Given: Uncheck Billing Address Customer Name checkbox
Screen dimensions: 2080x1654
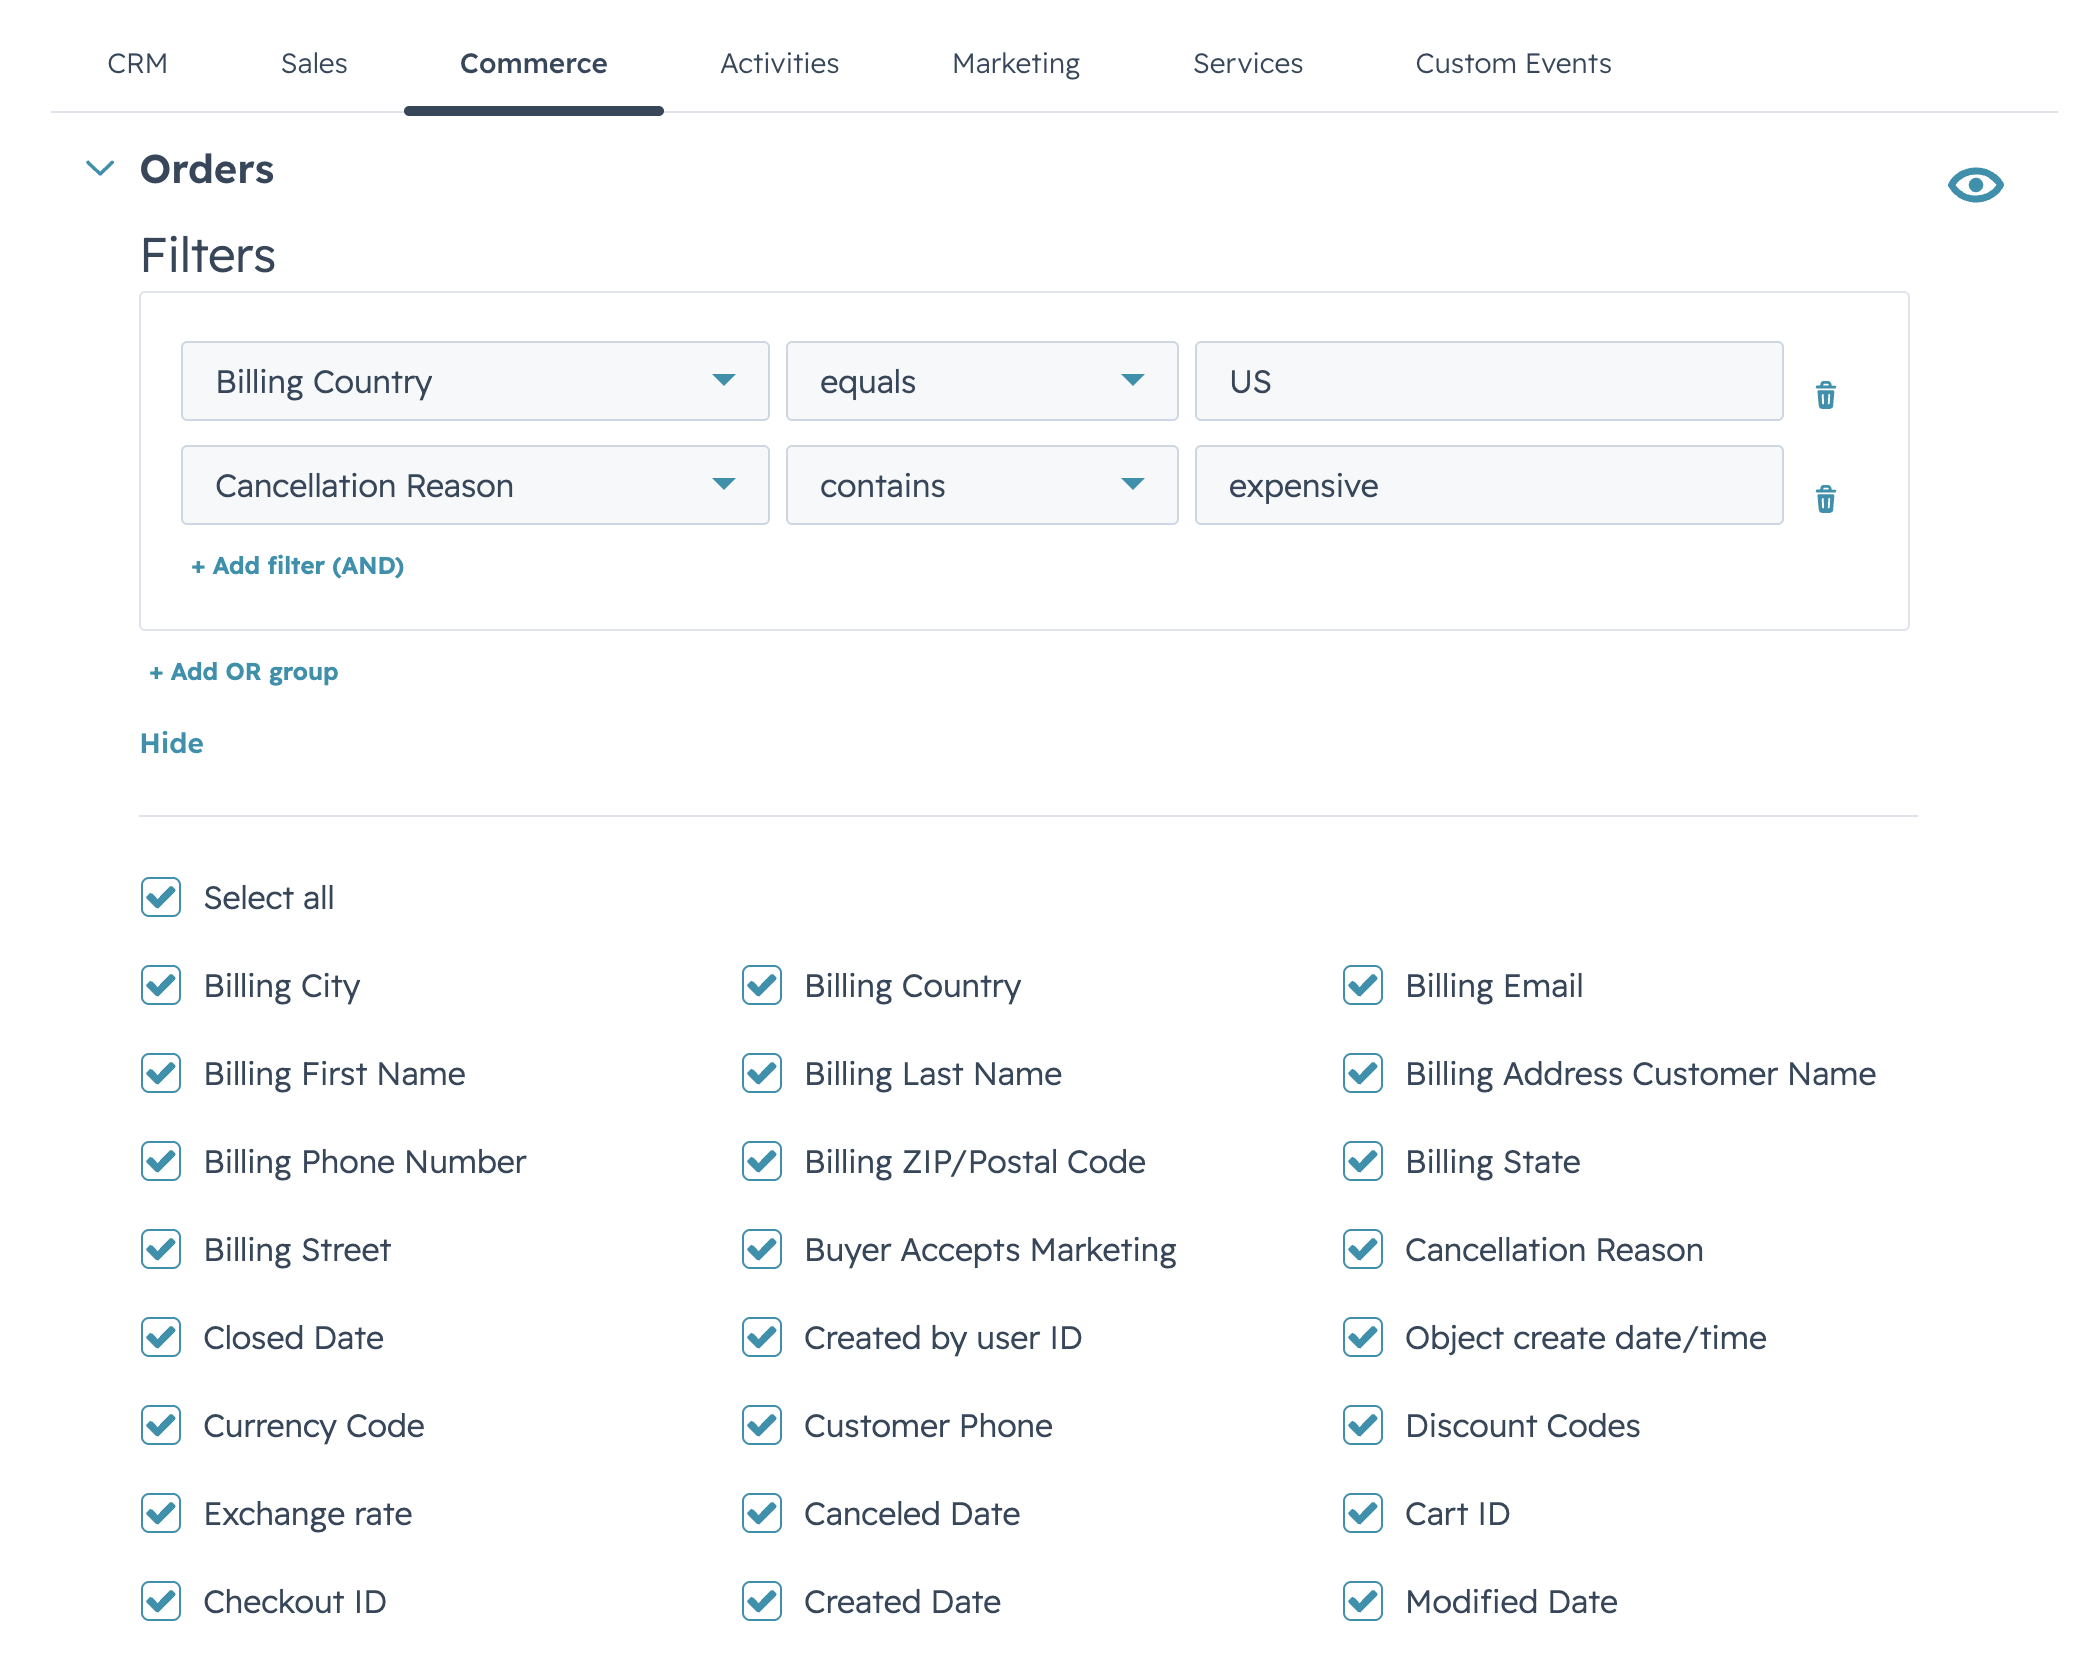Looking at the screenshot, I should pyautogui.click(x=1363, y=1073).
